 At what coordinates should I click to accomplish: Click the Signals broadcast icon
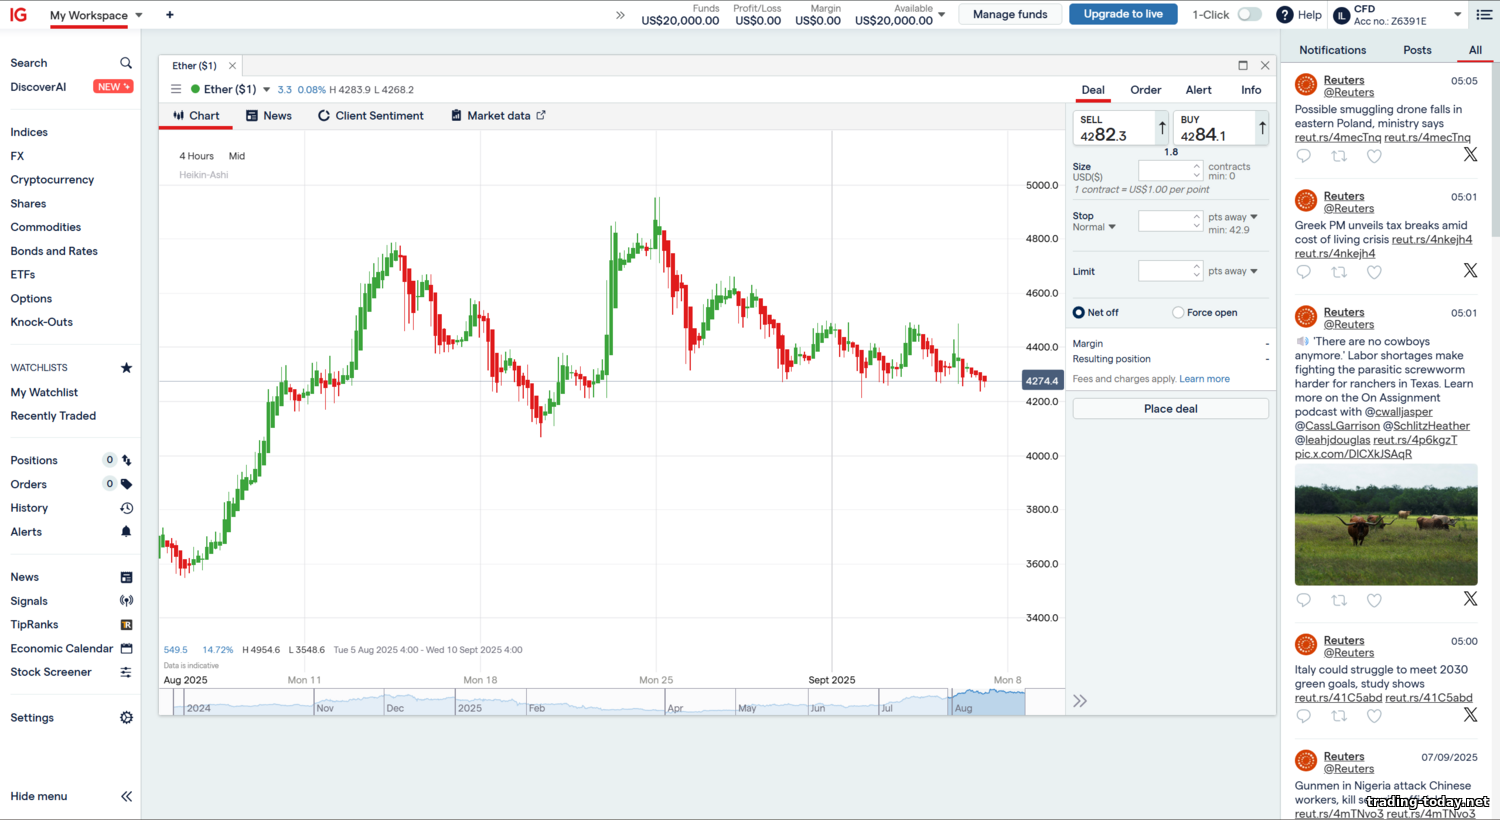[x=126, y=601]
